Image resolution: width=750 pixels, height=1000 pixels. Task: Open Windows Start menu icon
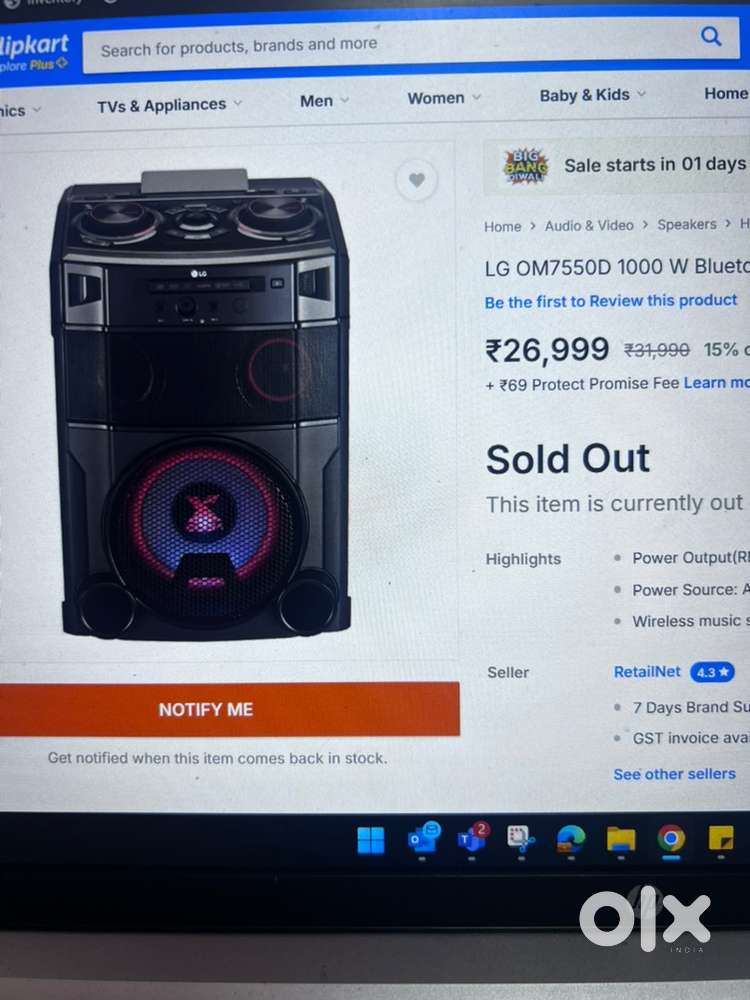pos(371,840)
